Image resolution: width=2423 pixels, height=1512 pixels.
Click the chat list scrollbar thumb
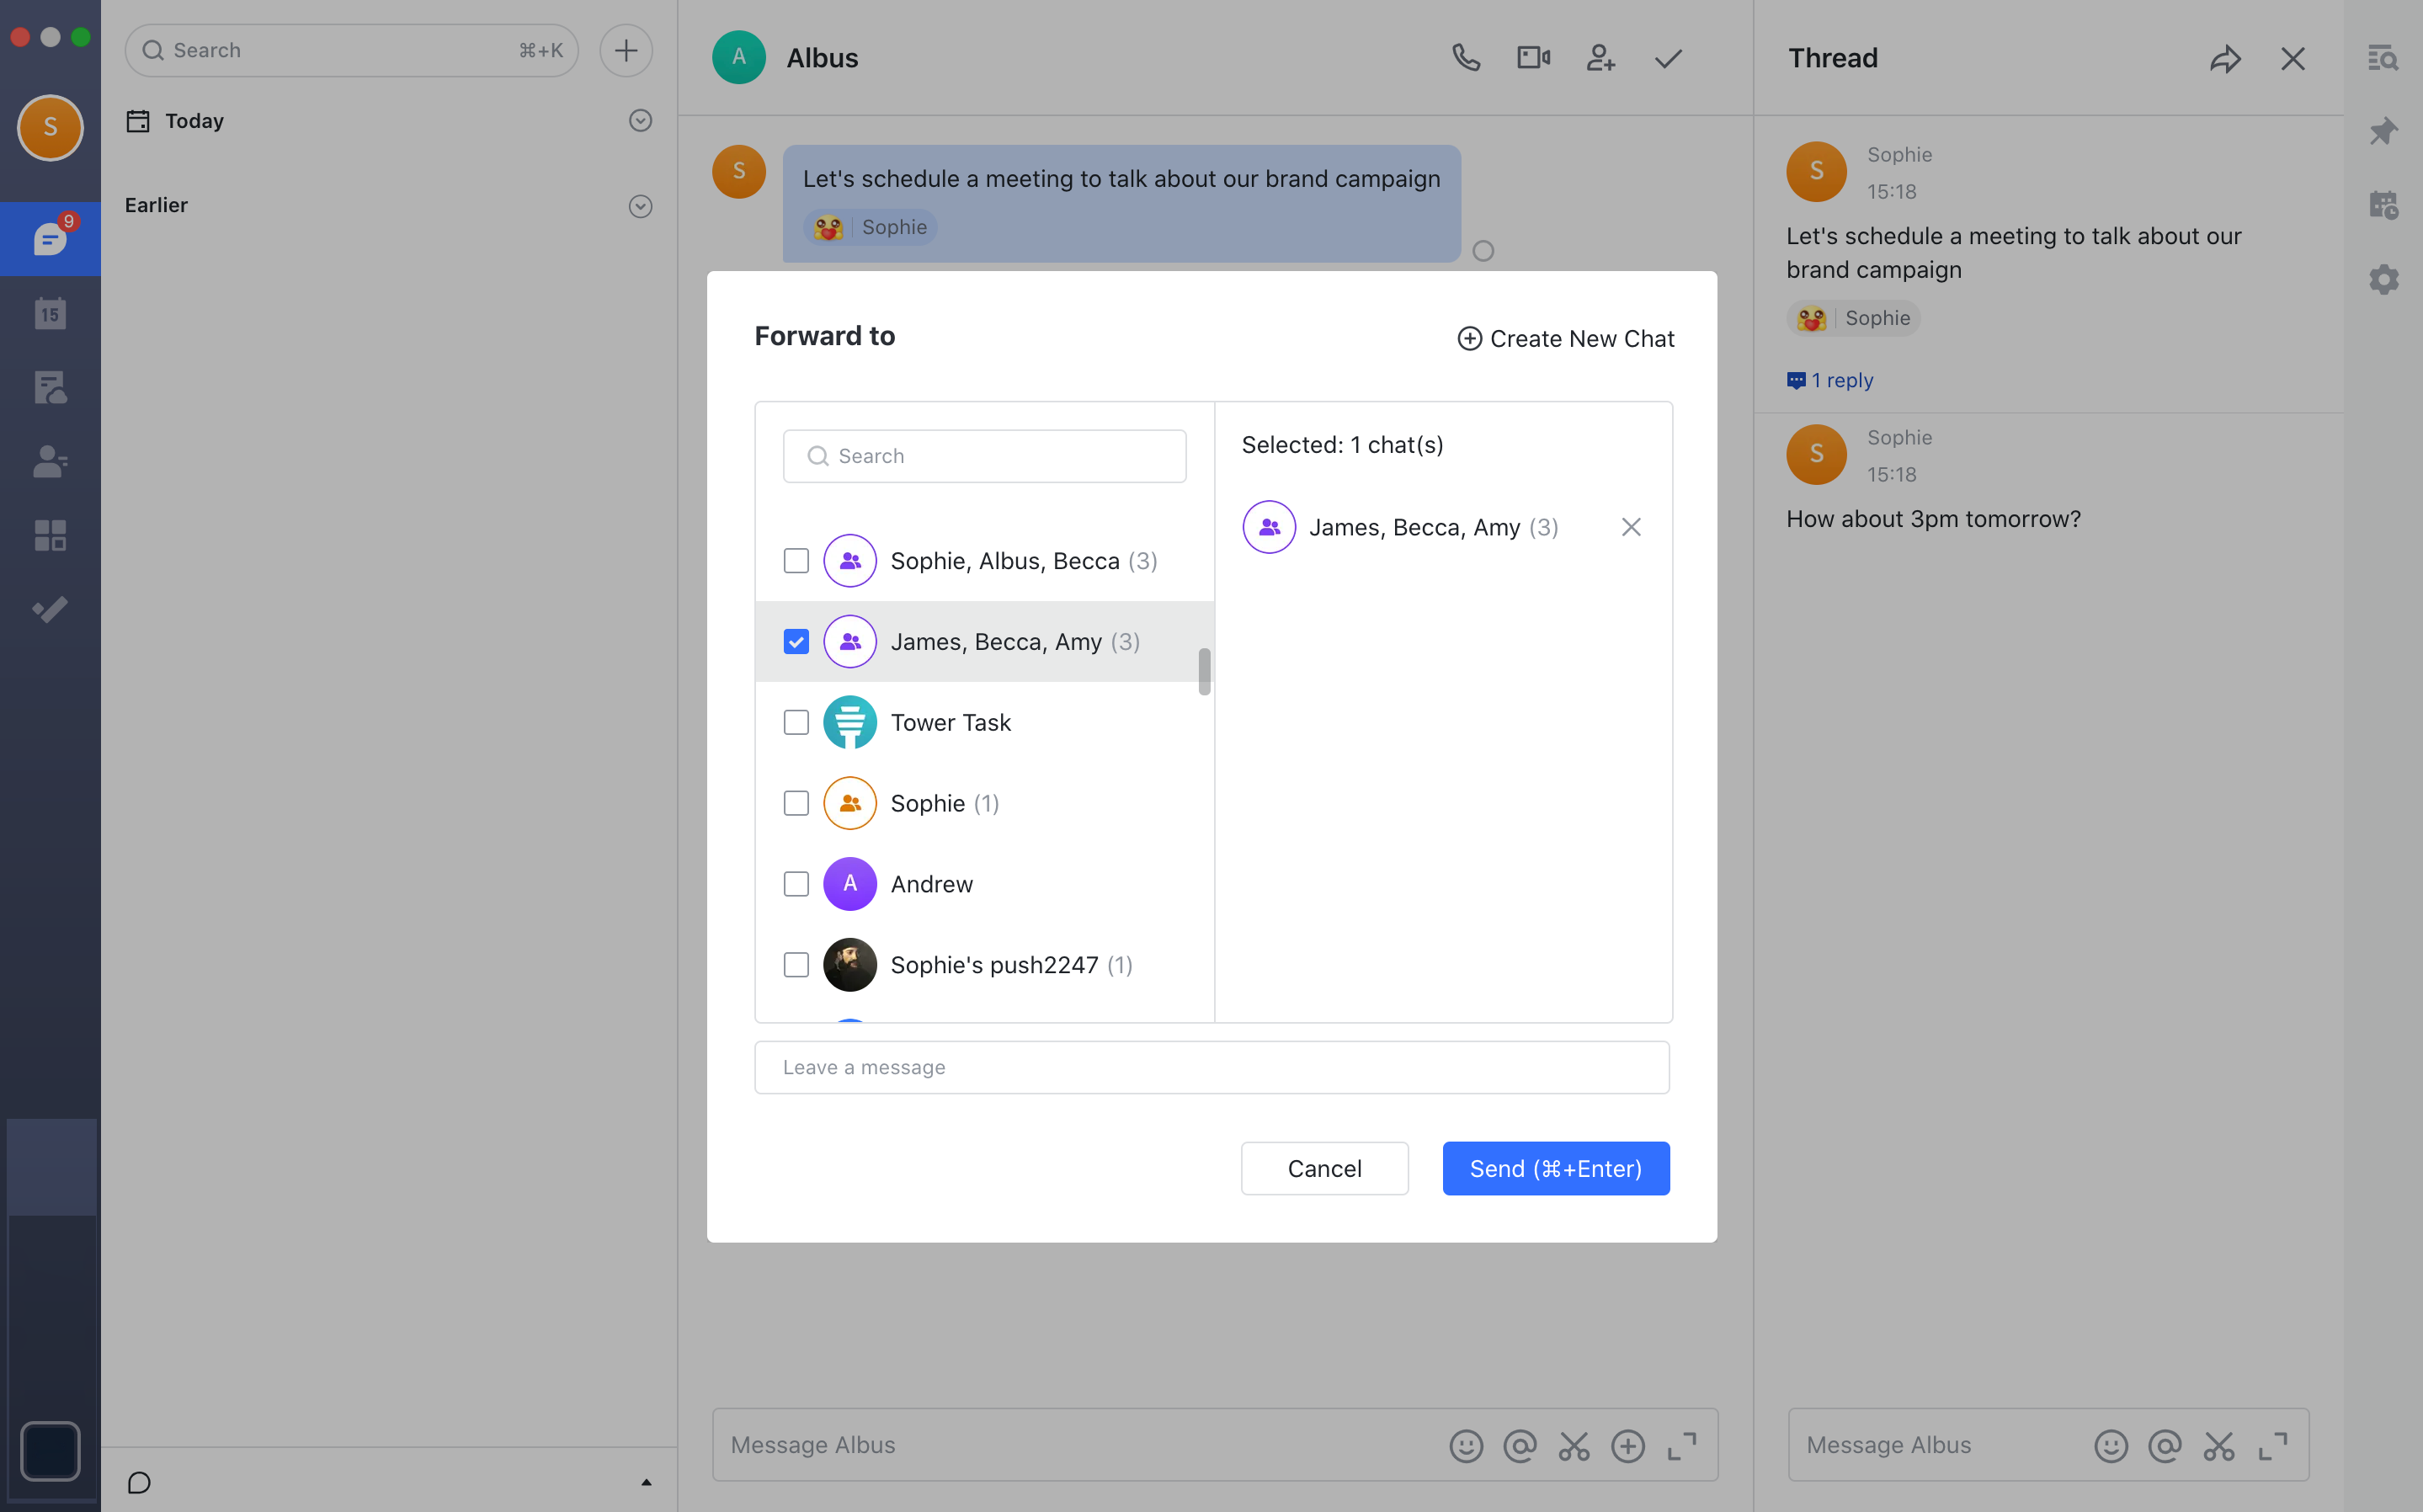pyautogui.click(x=1204, y=671)
